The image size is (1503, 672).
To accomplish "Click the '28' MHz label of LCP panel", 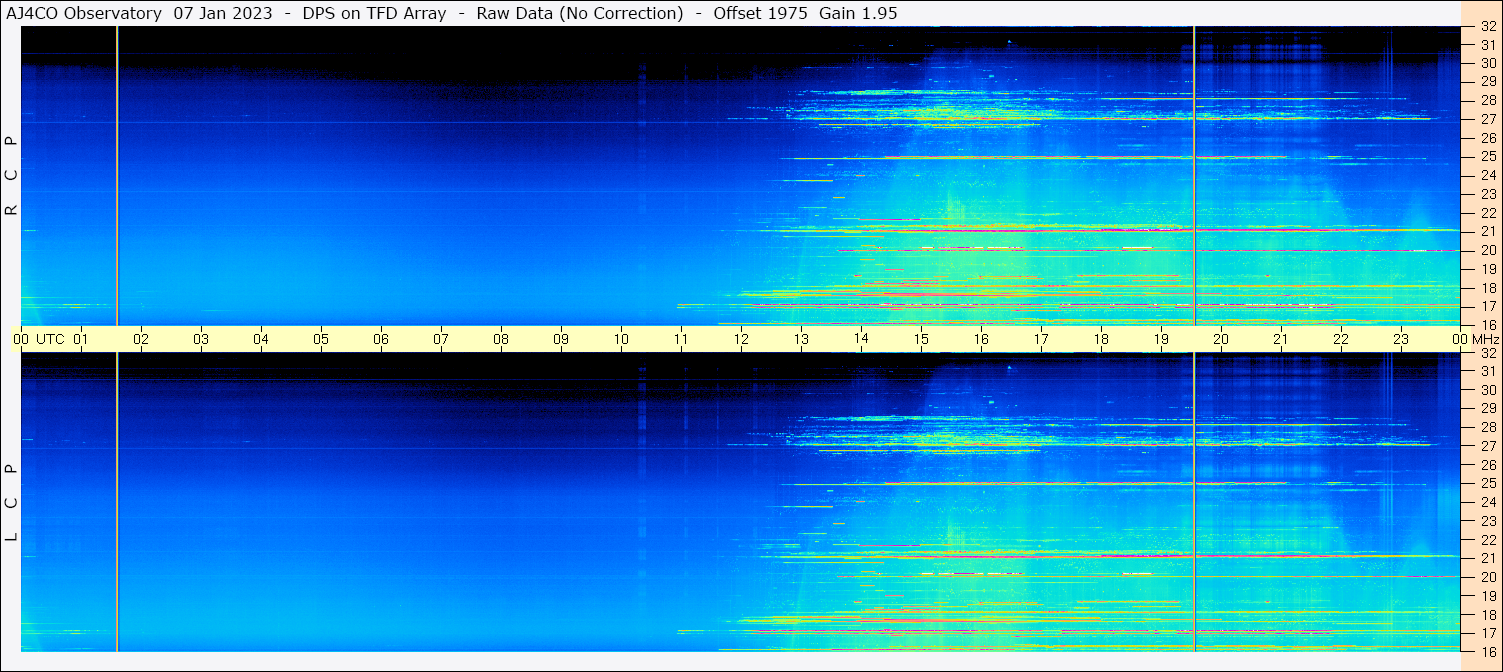I will point(1488,427).
